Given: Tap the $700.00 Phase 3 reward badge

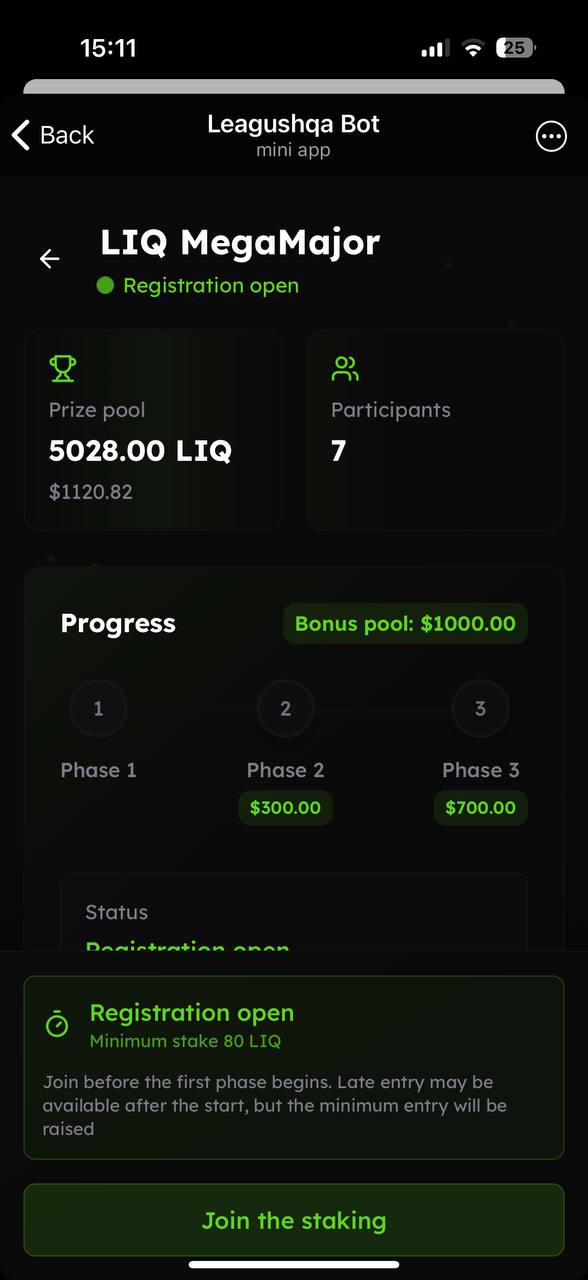Looking at the screenshot, I should (480, 808).
